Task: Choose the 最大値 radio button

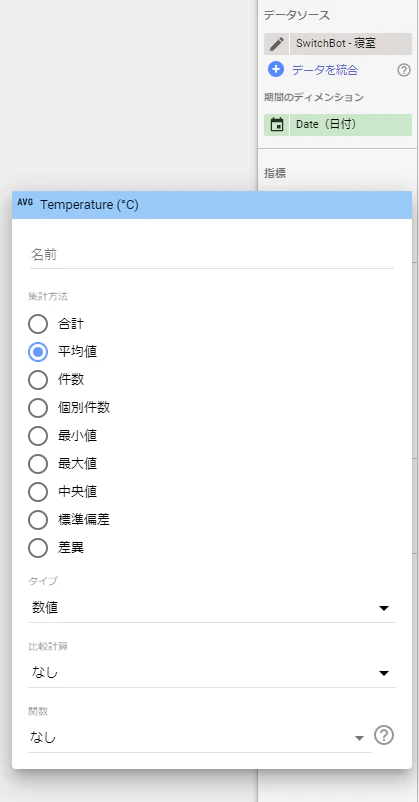Action: click(x=38, y=464)
